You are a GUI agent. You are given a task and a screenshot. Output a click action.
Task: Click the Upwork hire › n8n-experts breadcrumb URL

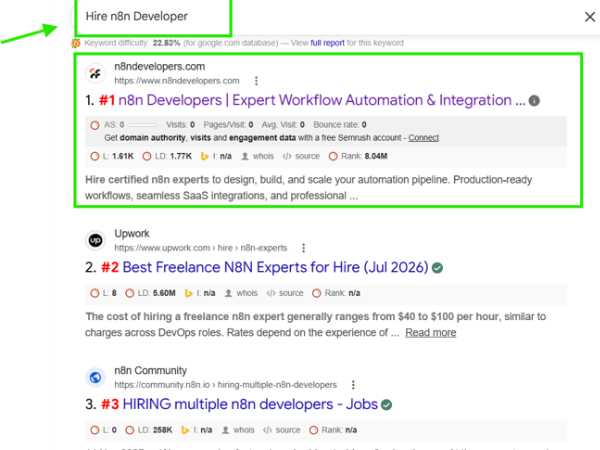[x=201, y=248]
